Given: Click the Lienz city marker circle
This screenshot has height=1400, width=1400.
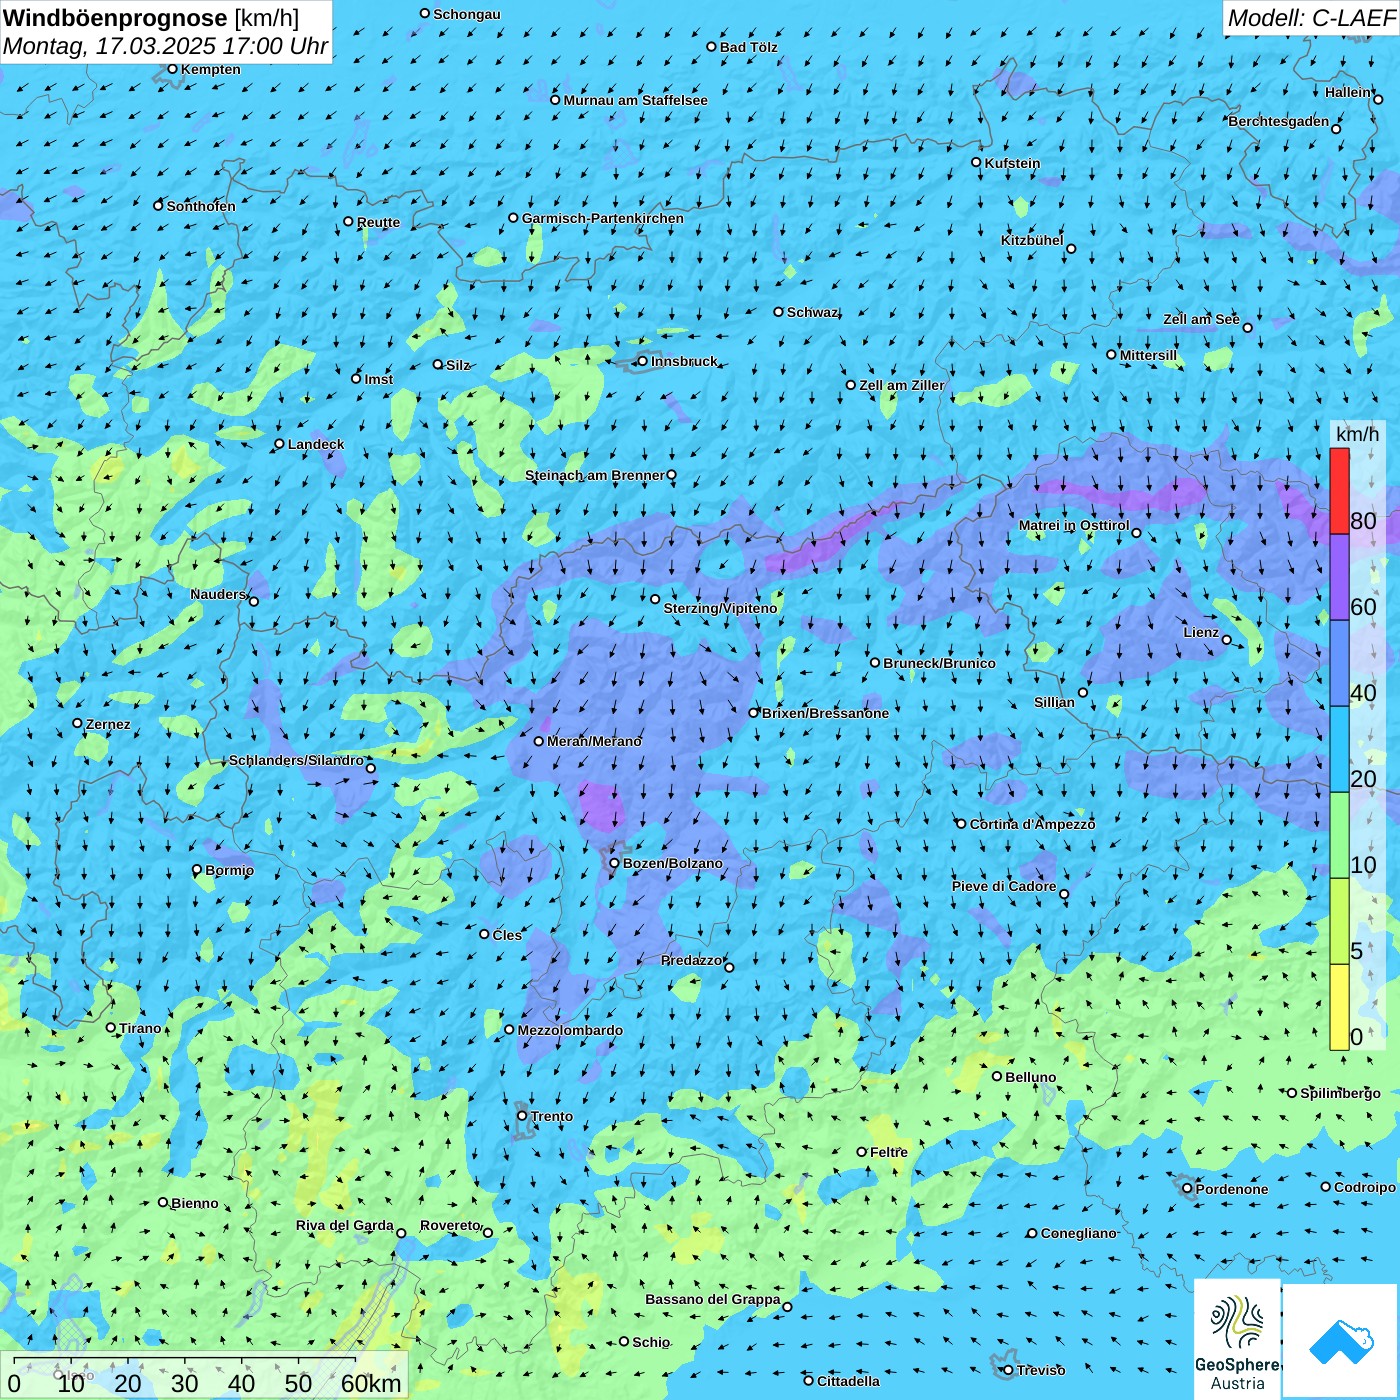Looking at the screenshot, I should pos(1227,640).
